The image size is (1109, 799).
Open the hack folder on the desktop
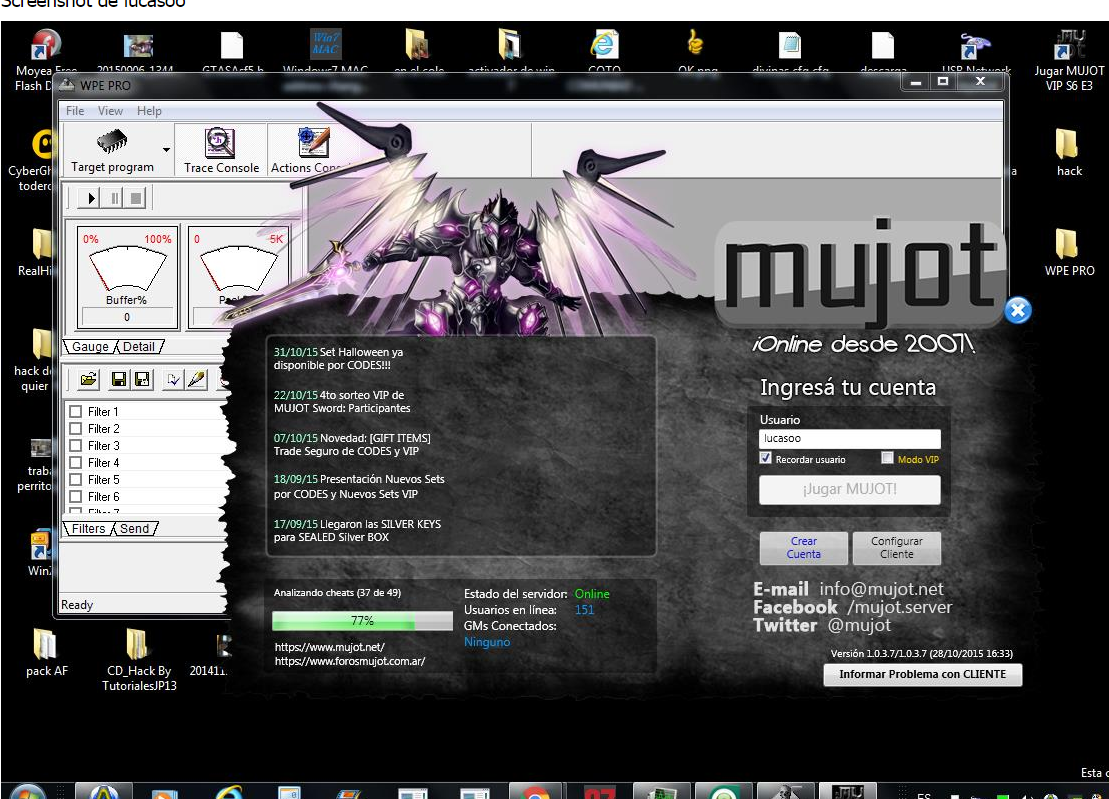tap(1069, 148)
